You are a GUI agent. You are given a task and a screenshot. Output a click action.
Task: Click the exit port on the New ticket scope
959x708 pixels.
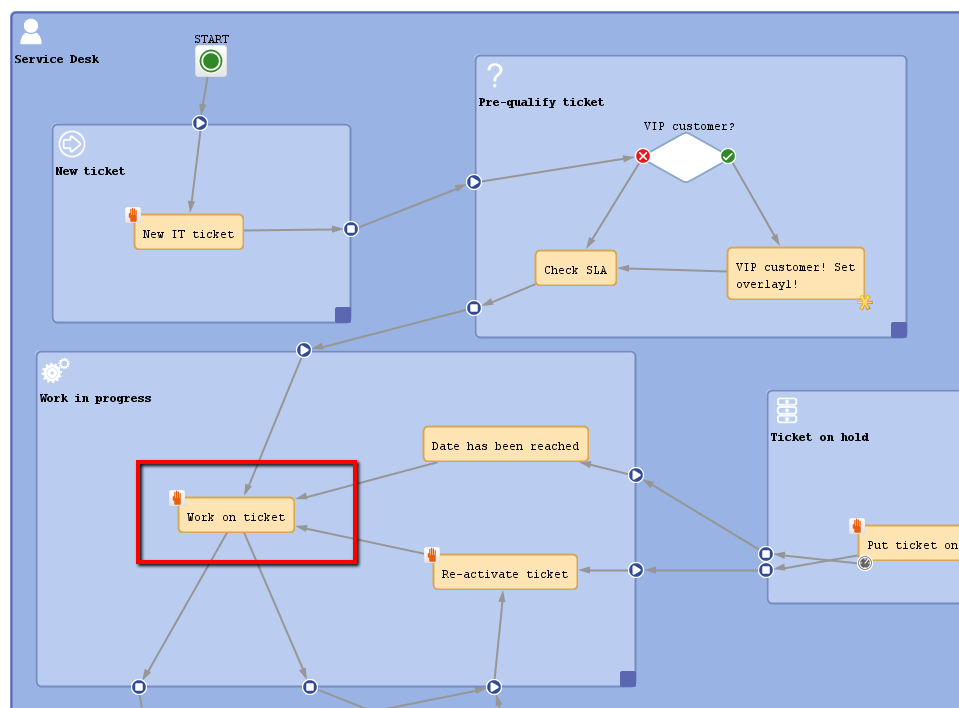[351, 229]
